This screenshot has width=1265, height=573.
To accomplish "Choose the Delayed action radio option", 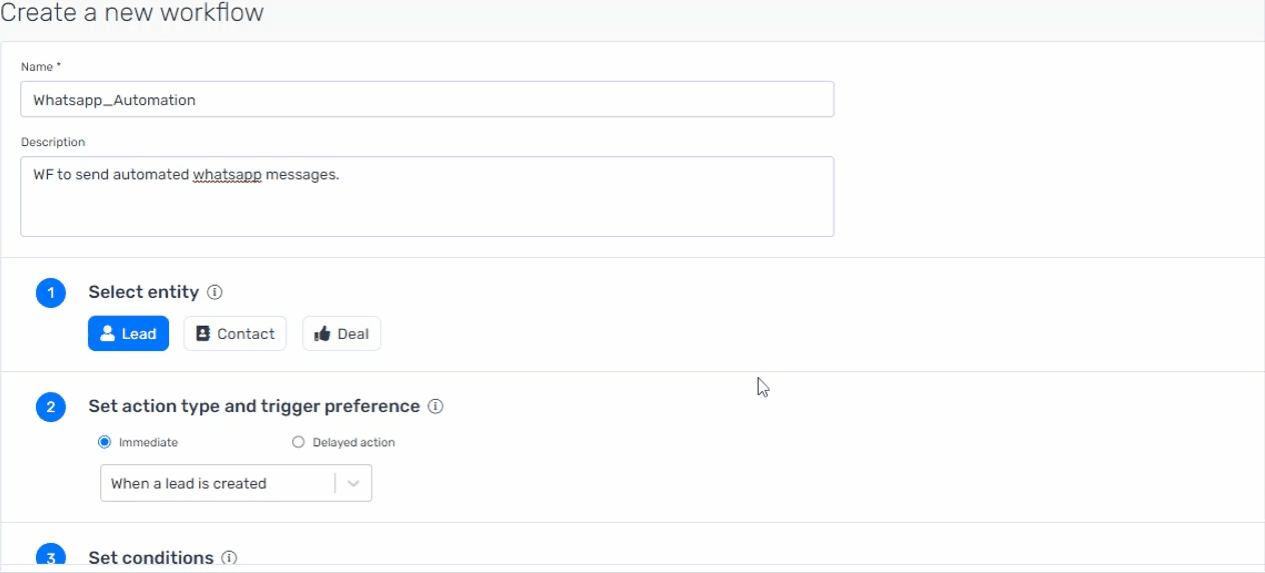I will 298,442.
